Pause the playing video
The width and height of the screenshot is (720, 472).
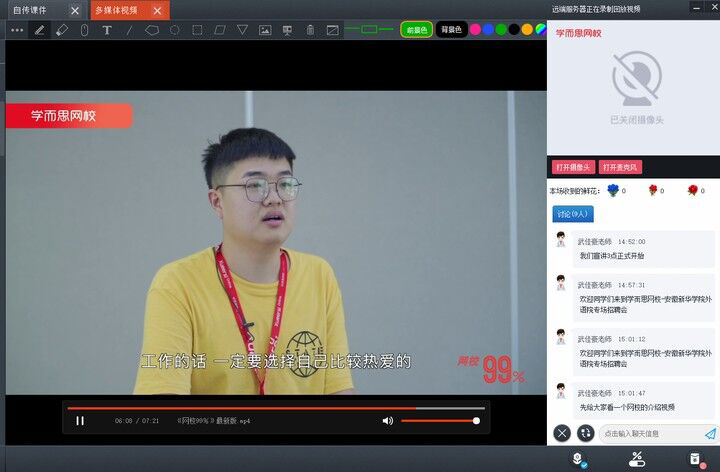80,421
